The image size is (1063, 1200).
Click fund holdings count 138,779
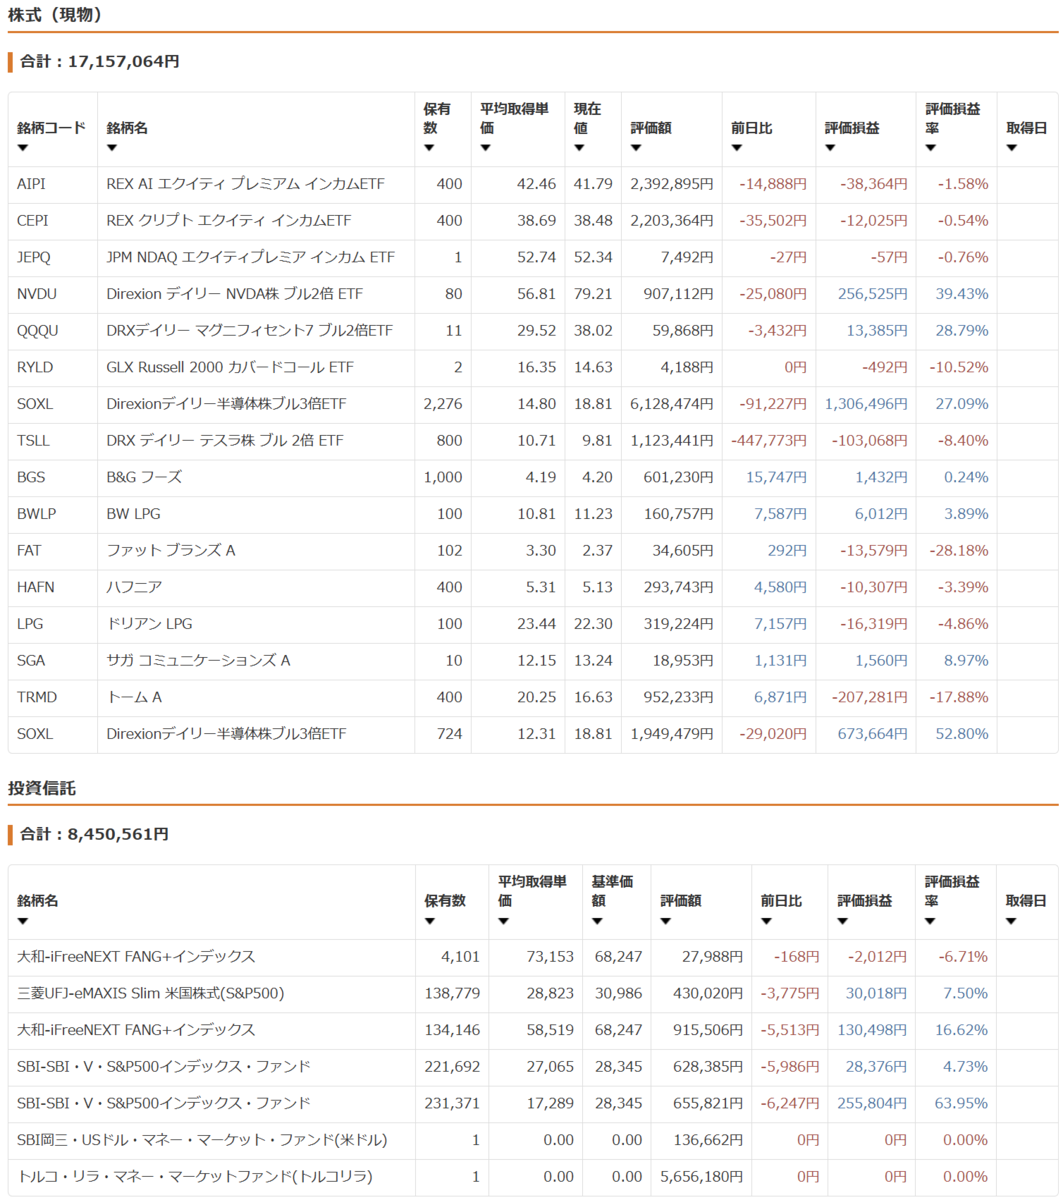click(x=452, y=993)
